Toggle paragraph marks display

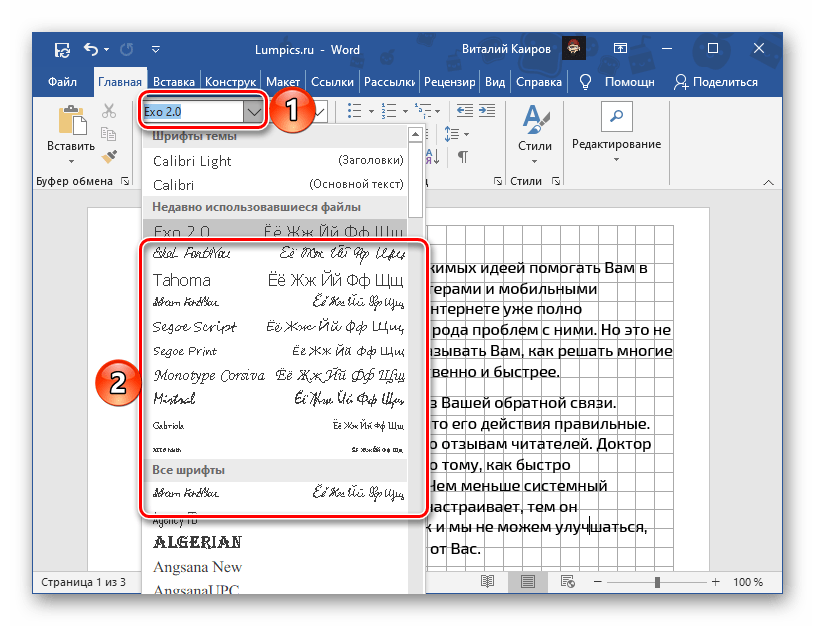(x=463, y=158)
